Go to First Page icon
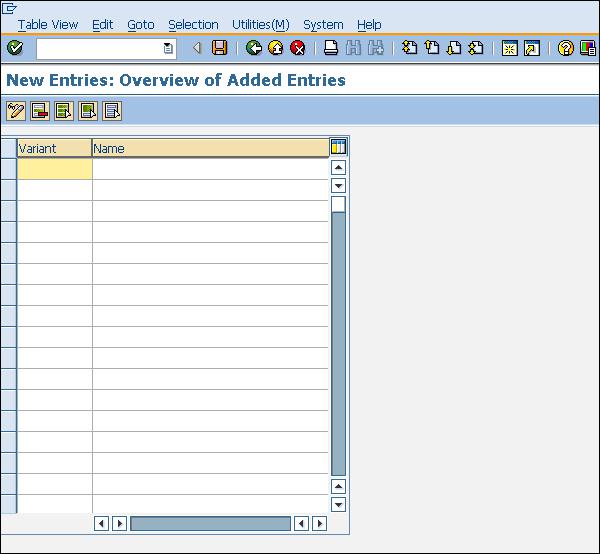The width and height of the screenshot is (600, 554). [409, 48]
